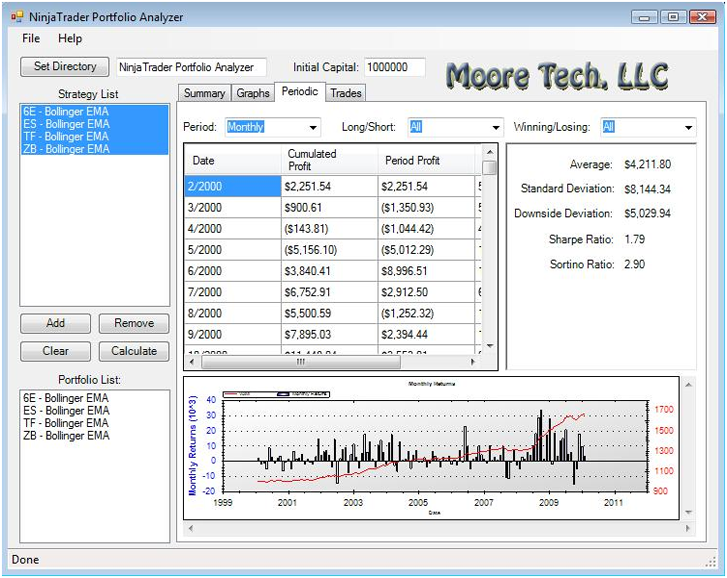Select TF - Bollinger EMA in Portfolio List
This screenshot has width=727, height=578.
(x=95, y=423)
